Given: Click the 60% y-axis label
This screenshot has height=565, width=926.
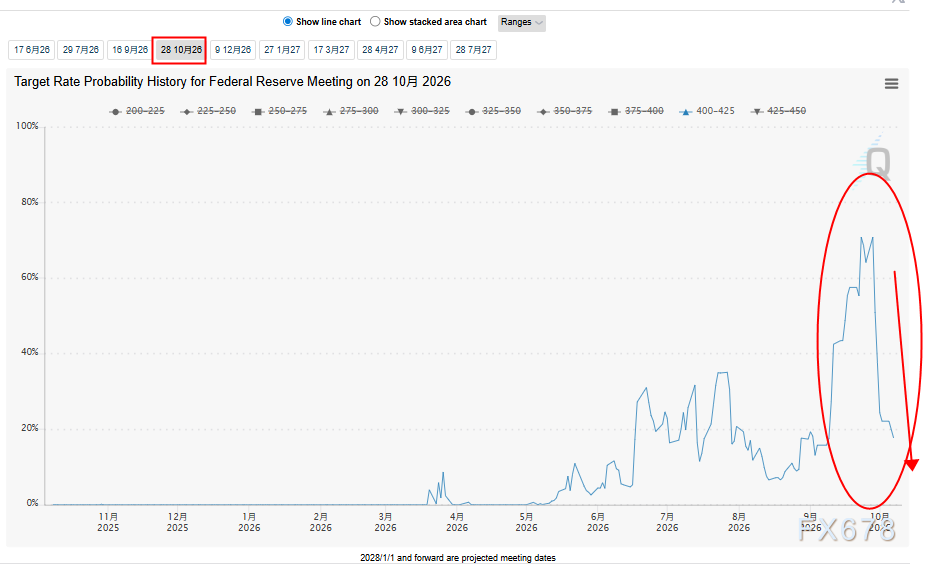Looking at the screenshot, I should point(30,277).
